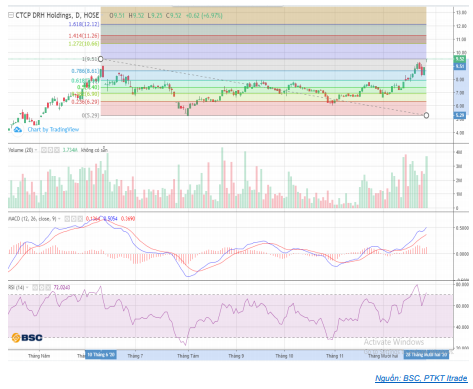
Task: Click the Tháng 7 time axis label
Action: coord(135,356)
